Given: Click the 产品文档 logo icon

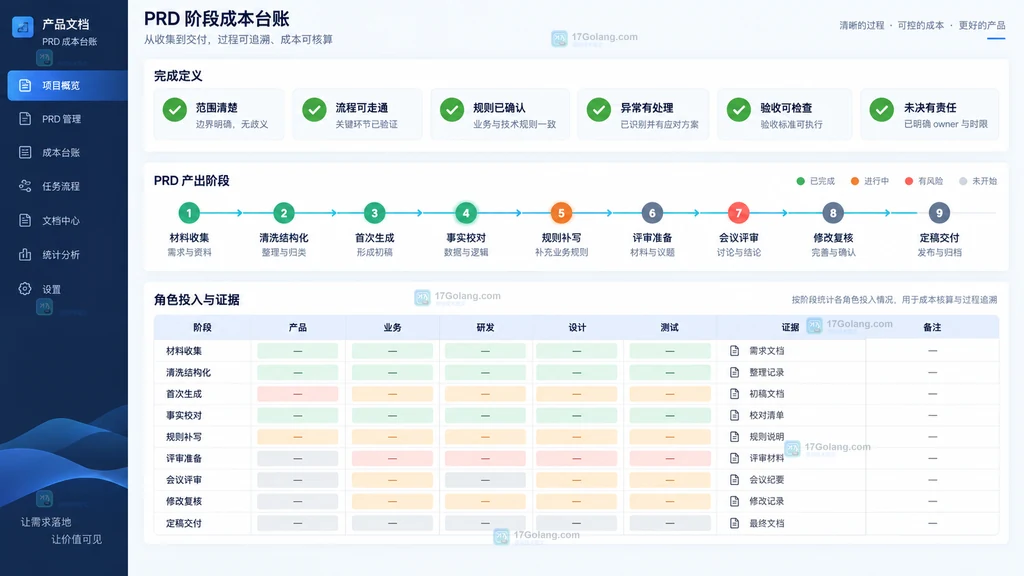Looking at the screenshot, I should click(x=23, y=27).
